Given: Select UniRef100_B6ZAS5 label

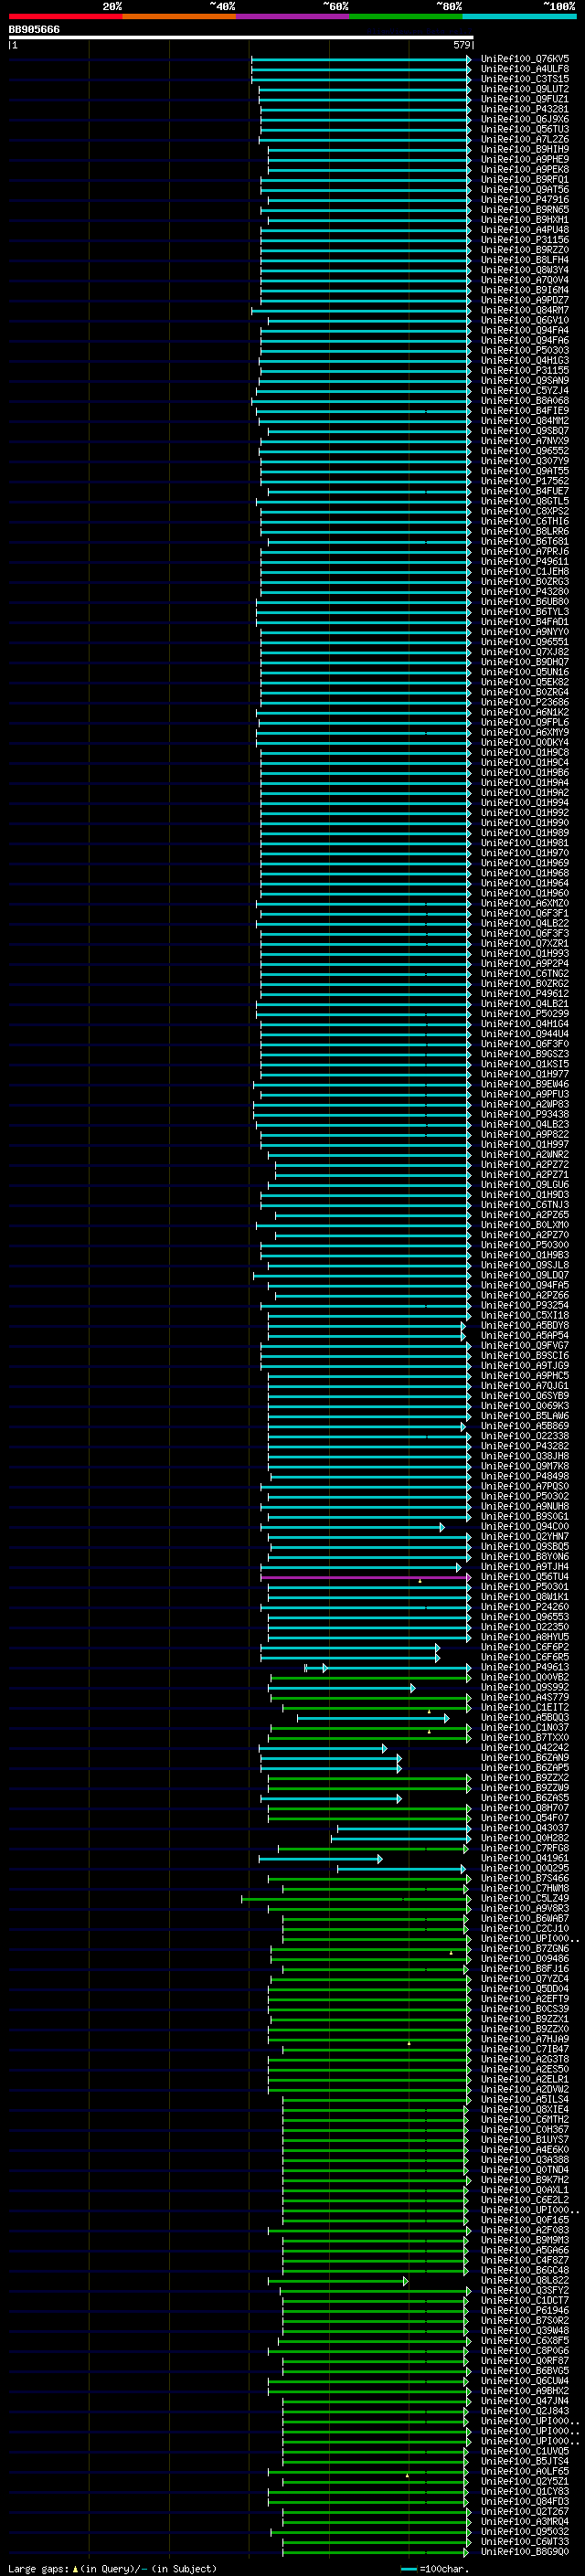Looking at the screenshot, I should tap(525, 1798).
